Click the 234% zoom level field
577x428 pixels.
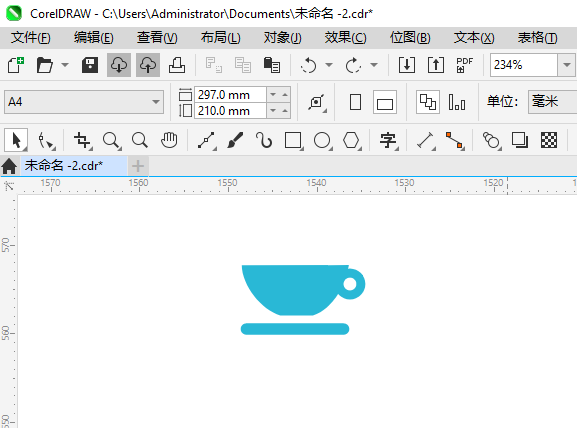point(524,65)
